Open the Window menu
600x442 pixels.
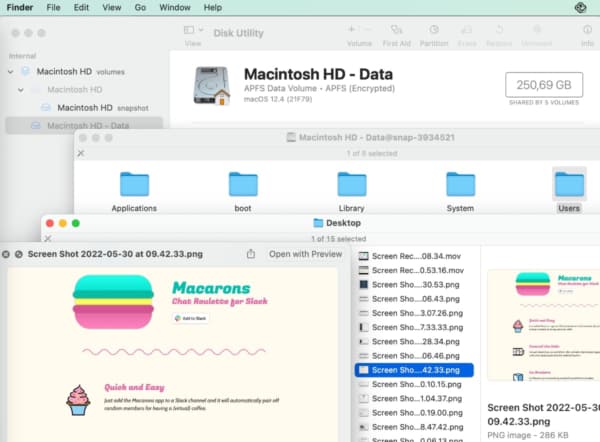[x=175, y=7]
